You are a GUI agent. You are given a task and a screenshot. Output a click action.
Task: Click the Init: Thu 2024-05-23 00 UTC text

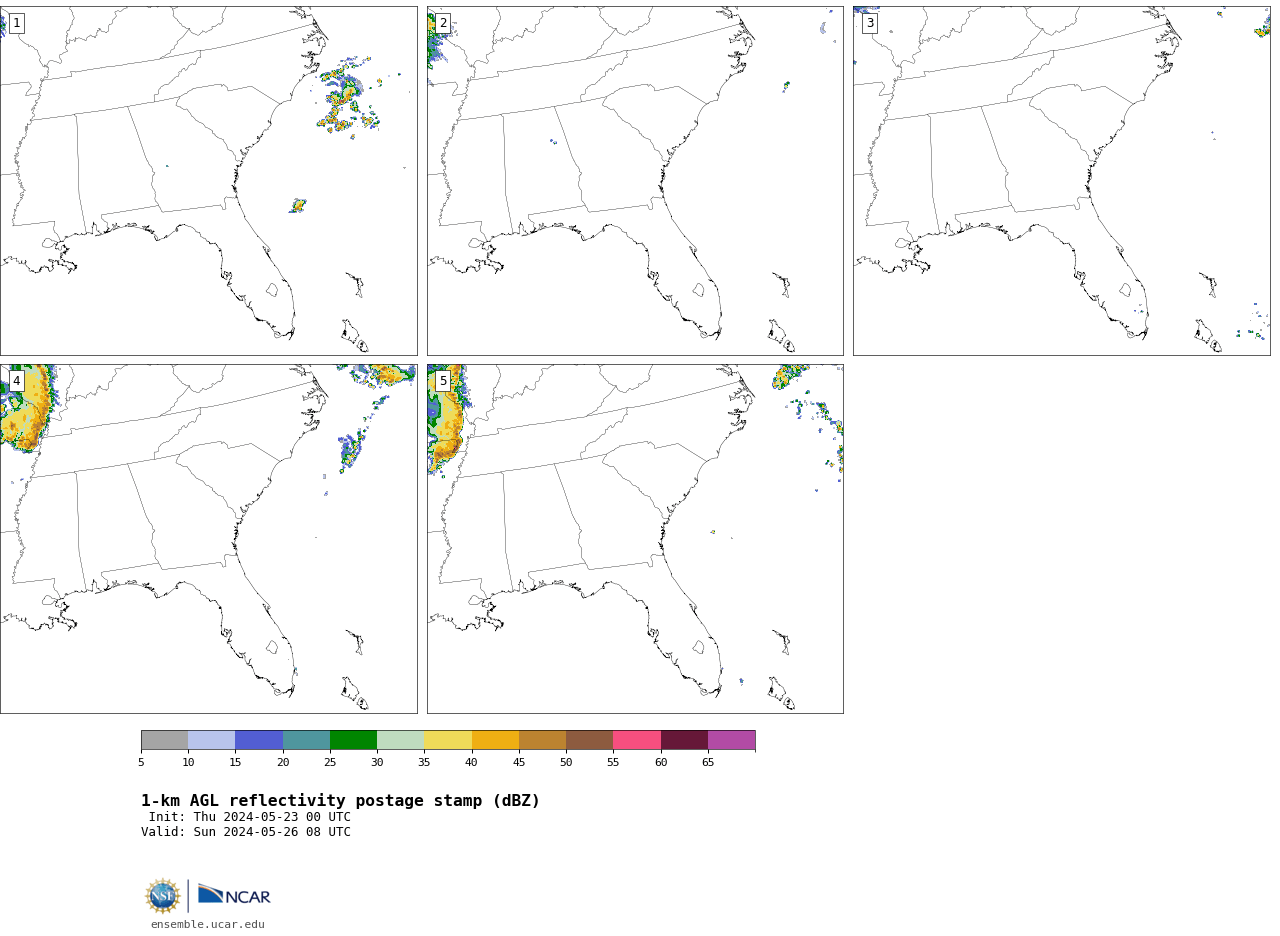click(x=250, y=817)
